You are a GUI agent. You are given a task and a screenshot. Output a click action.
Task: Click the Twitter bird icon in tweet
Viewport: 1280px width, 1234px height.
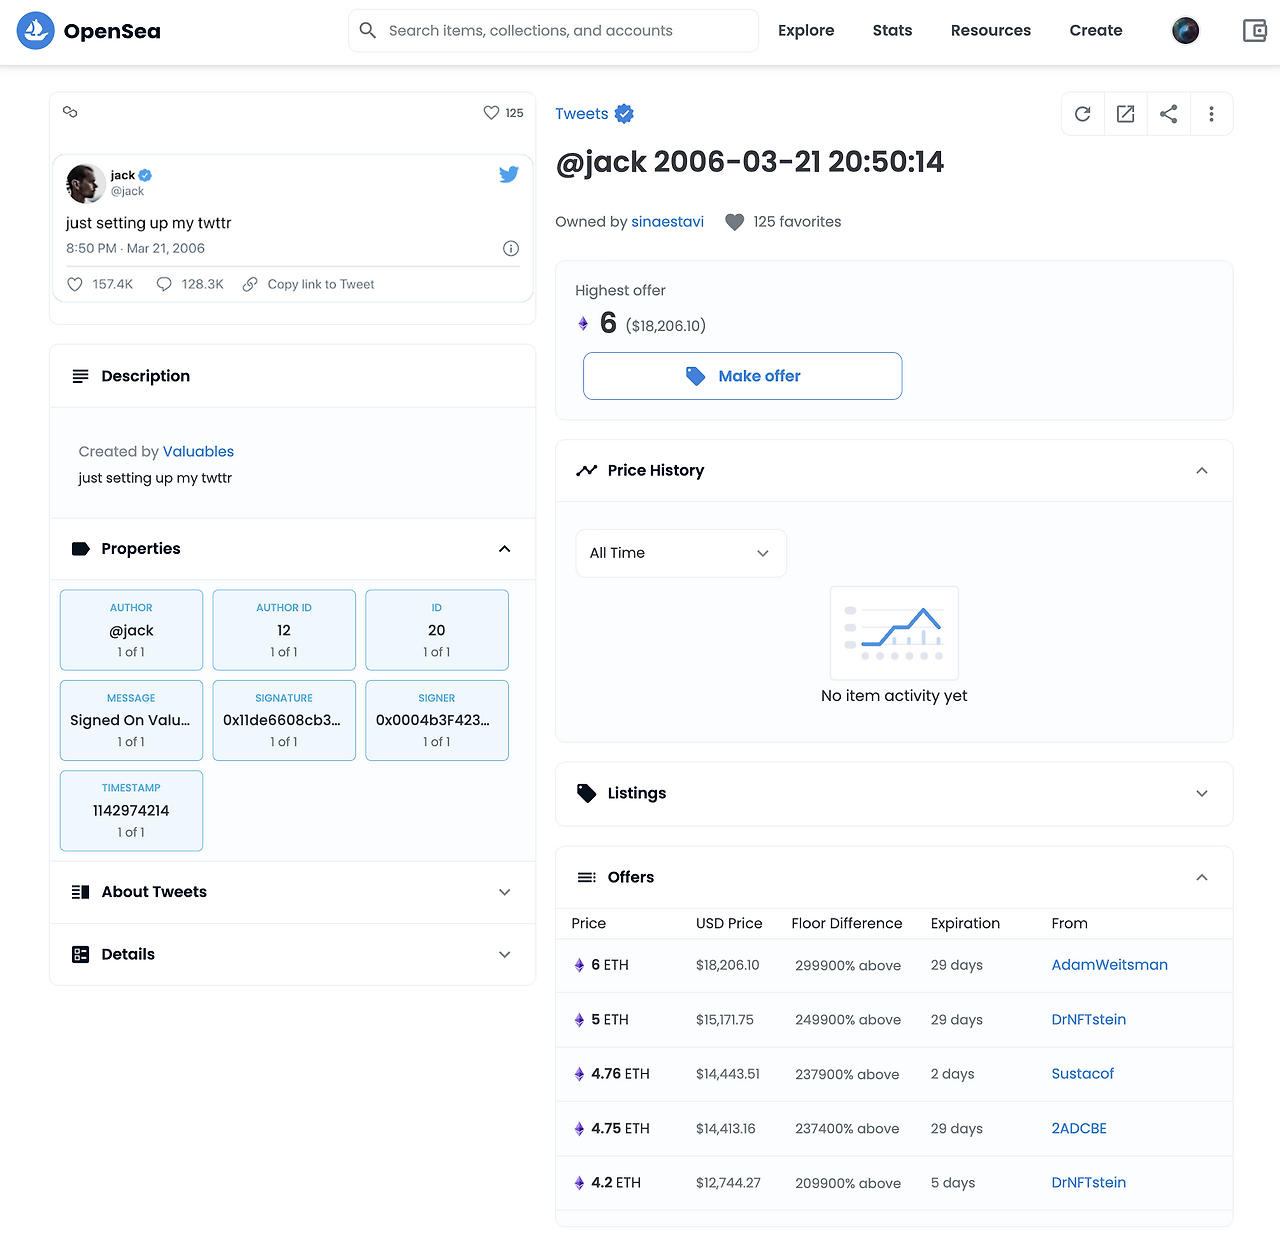click(x=509, y=174)
